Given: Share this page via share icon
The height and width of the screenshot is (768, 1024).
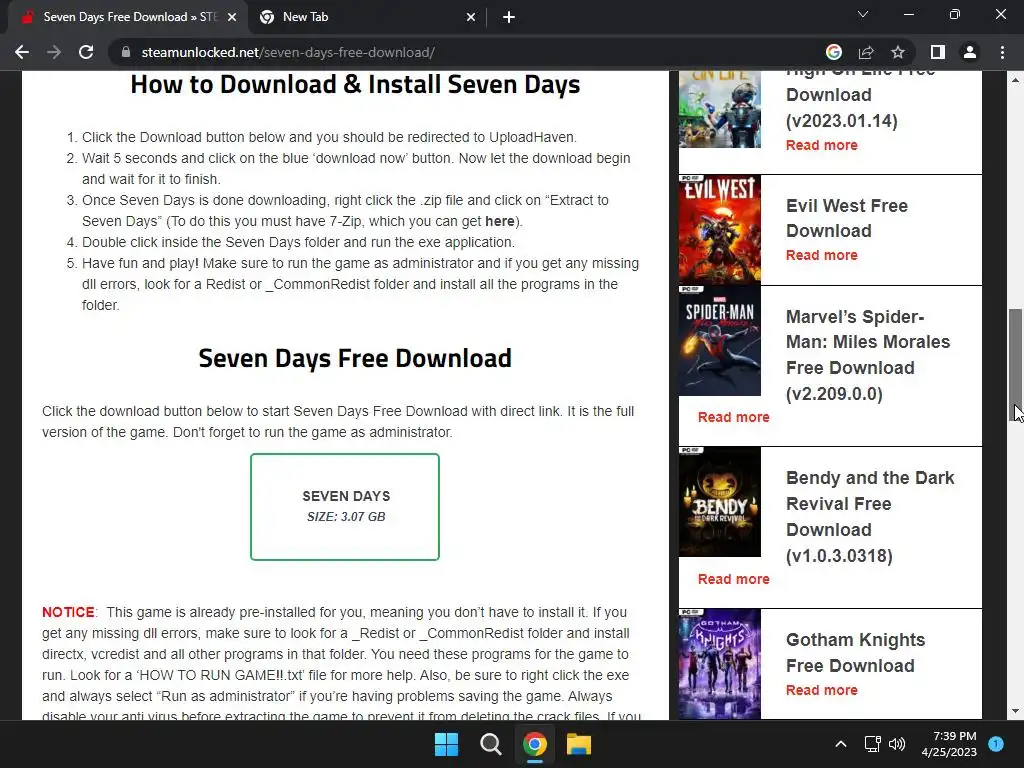Looking at the screenshot, I should [866, 52].
